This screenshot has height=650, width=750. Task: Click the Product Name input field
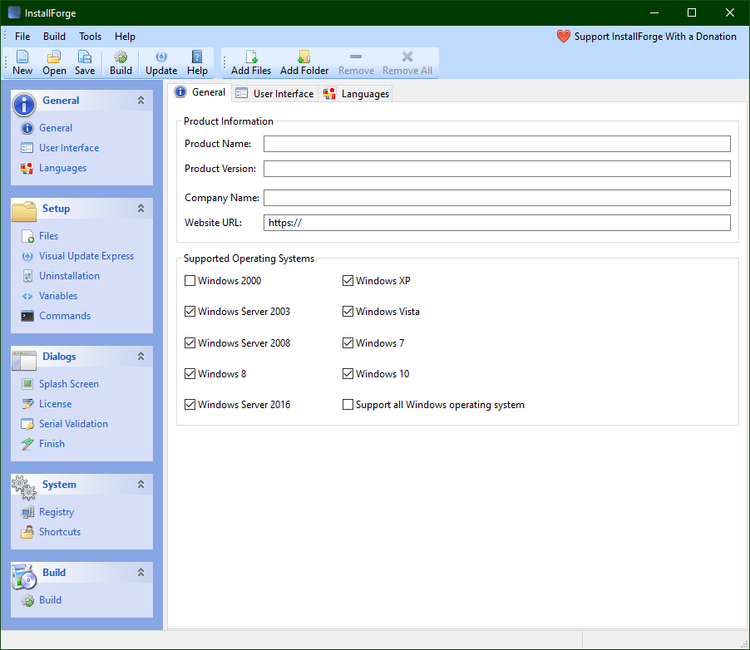tap(497, 144)
